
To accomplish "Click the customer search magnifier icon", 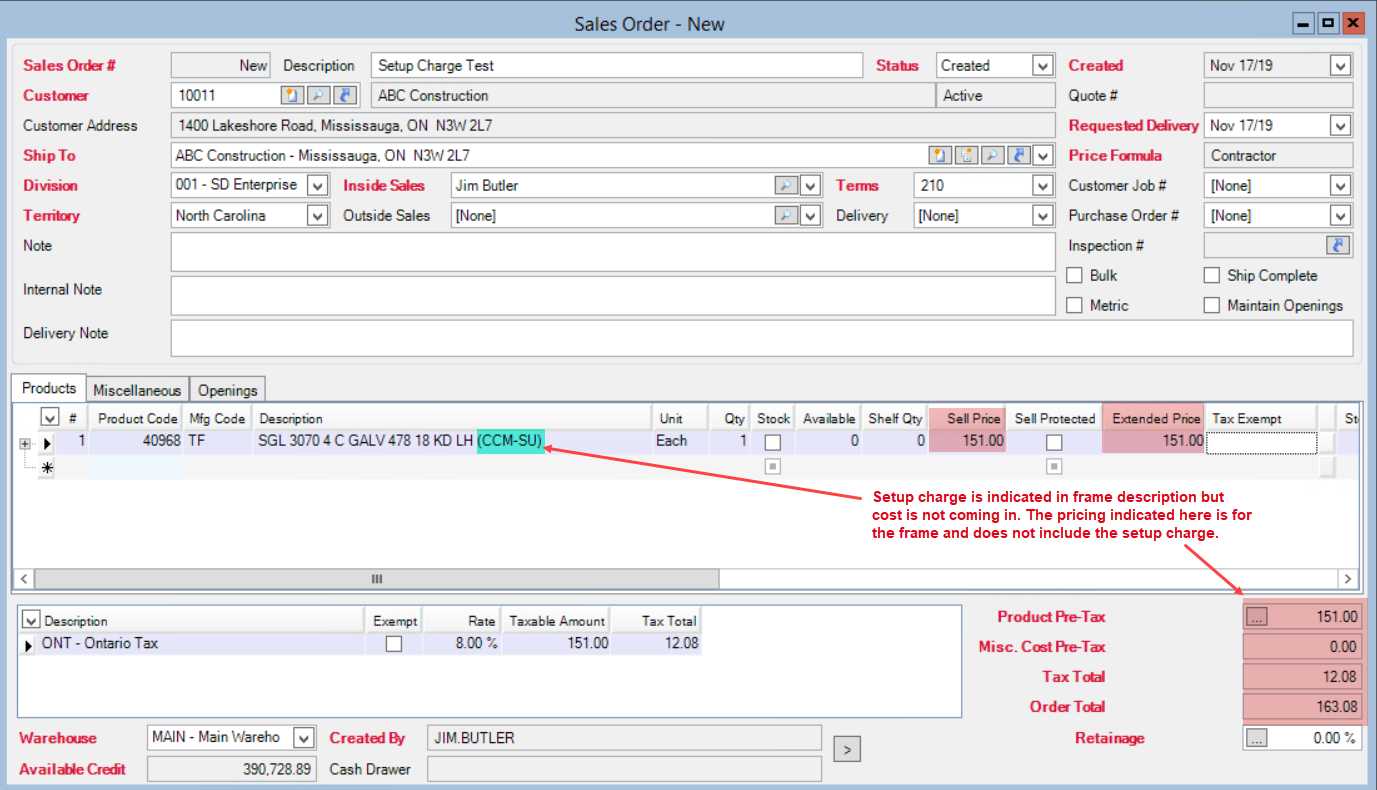I will tap(317, 96).
